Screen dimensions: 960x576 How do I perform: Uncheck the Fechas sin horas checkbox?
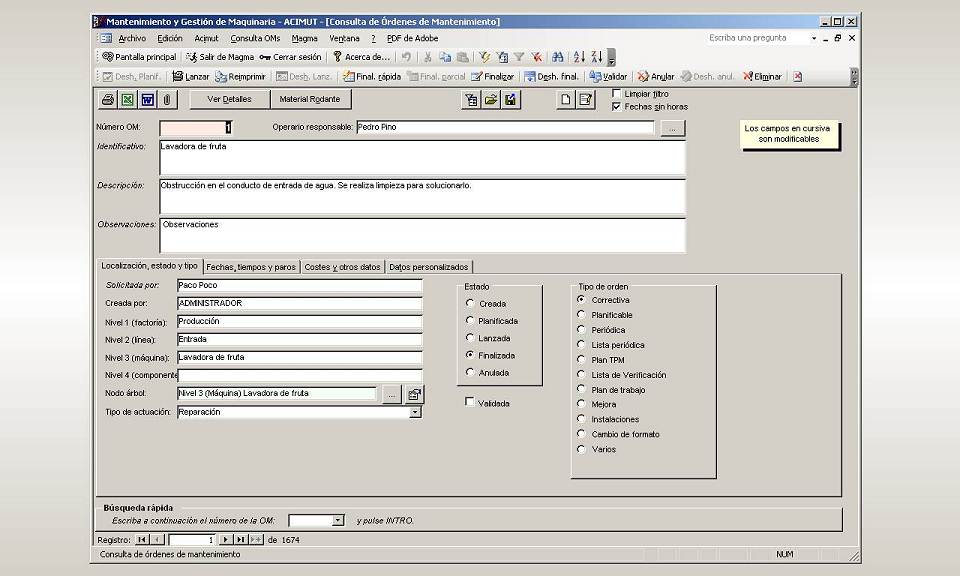tap(617, 107)
